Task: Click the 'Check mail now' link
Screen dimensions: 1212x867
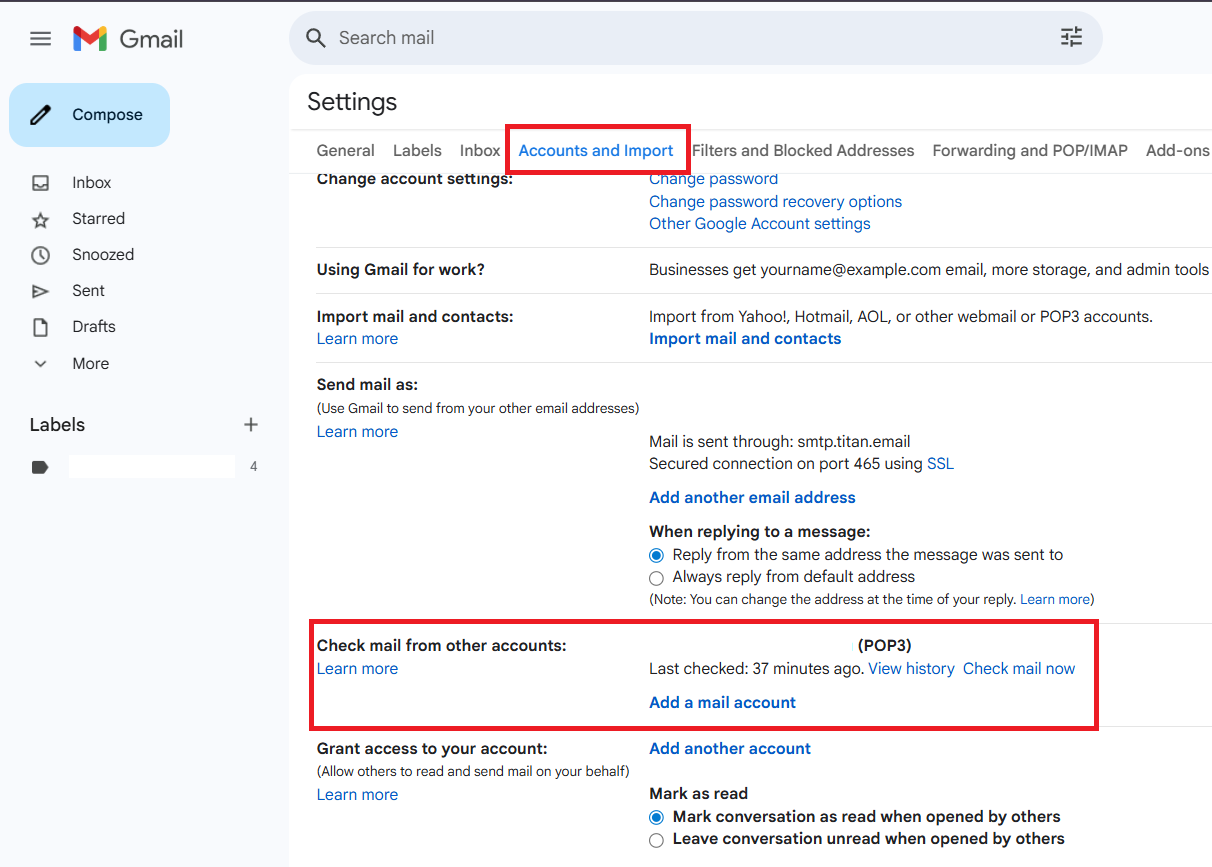Action: [x=1018, y=669]
